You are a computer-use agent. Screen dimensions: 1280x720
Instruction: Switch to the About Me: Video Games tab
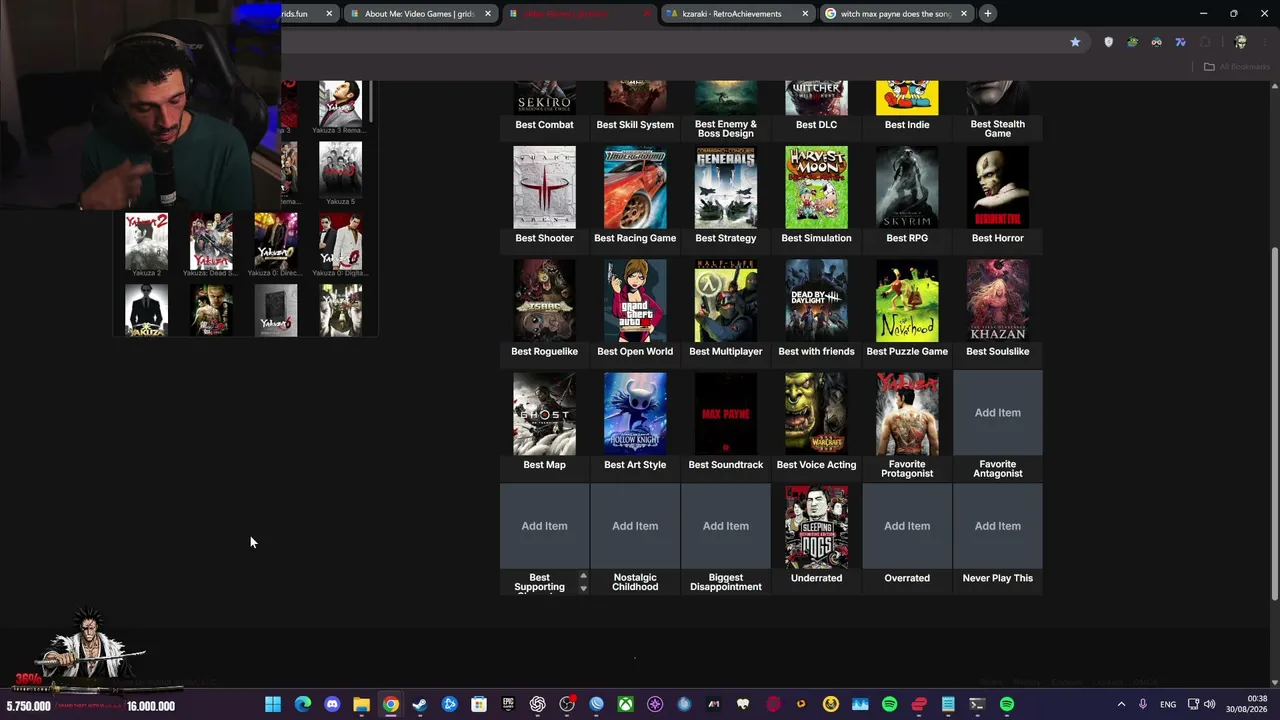[419, 14]
